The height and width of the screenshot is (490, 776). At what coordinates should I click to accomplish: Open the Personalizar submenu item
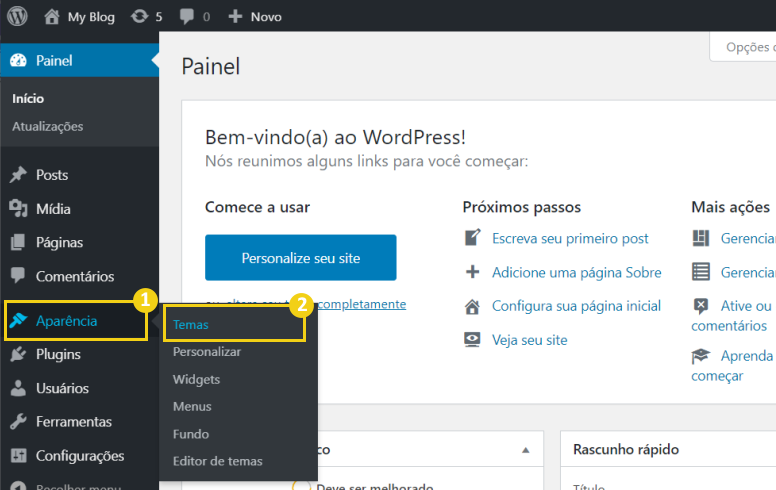coord(207,352)
